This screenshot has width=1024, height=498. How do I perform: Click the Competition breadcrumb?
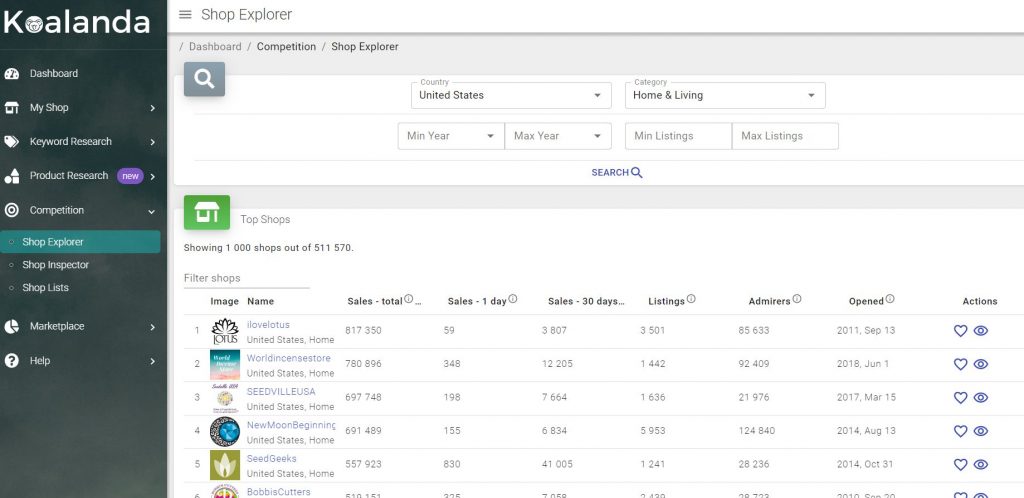(x=286, y=47)
